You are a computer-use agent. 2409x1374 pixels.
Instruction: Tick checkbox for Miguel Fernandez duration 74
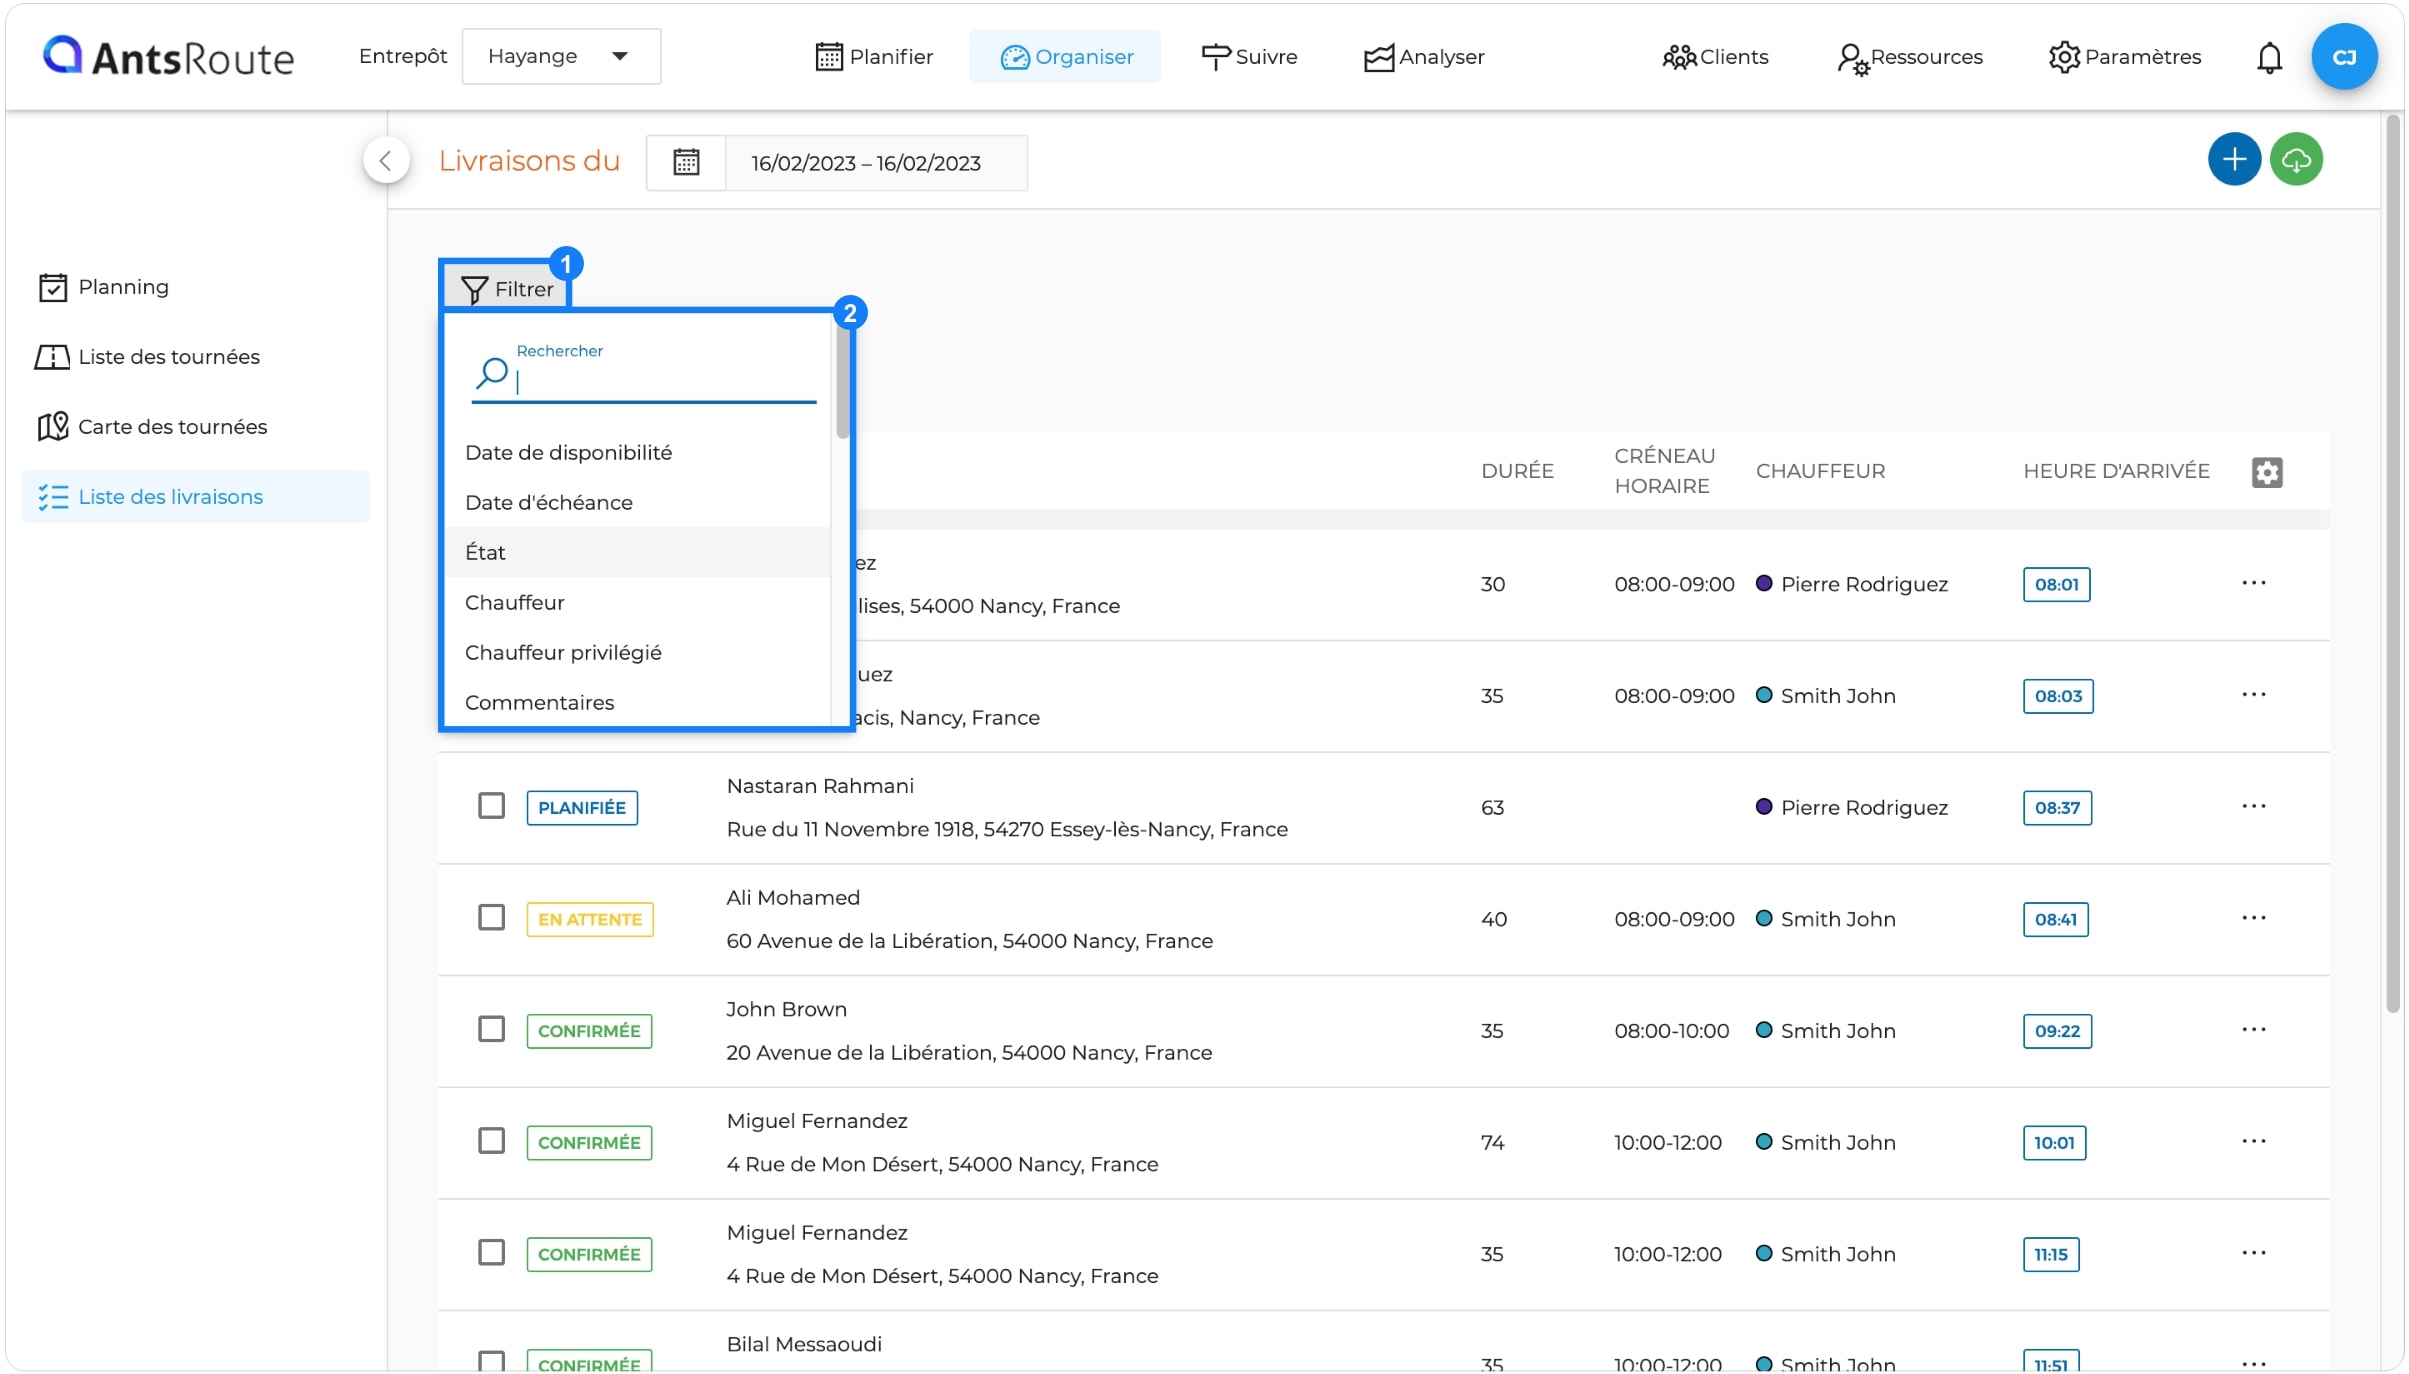click(491, 1142)
